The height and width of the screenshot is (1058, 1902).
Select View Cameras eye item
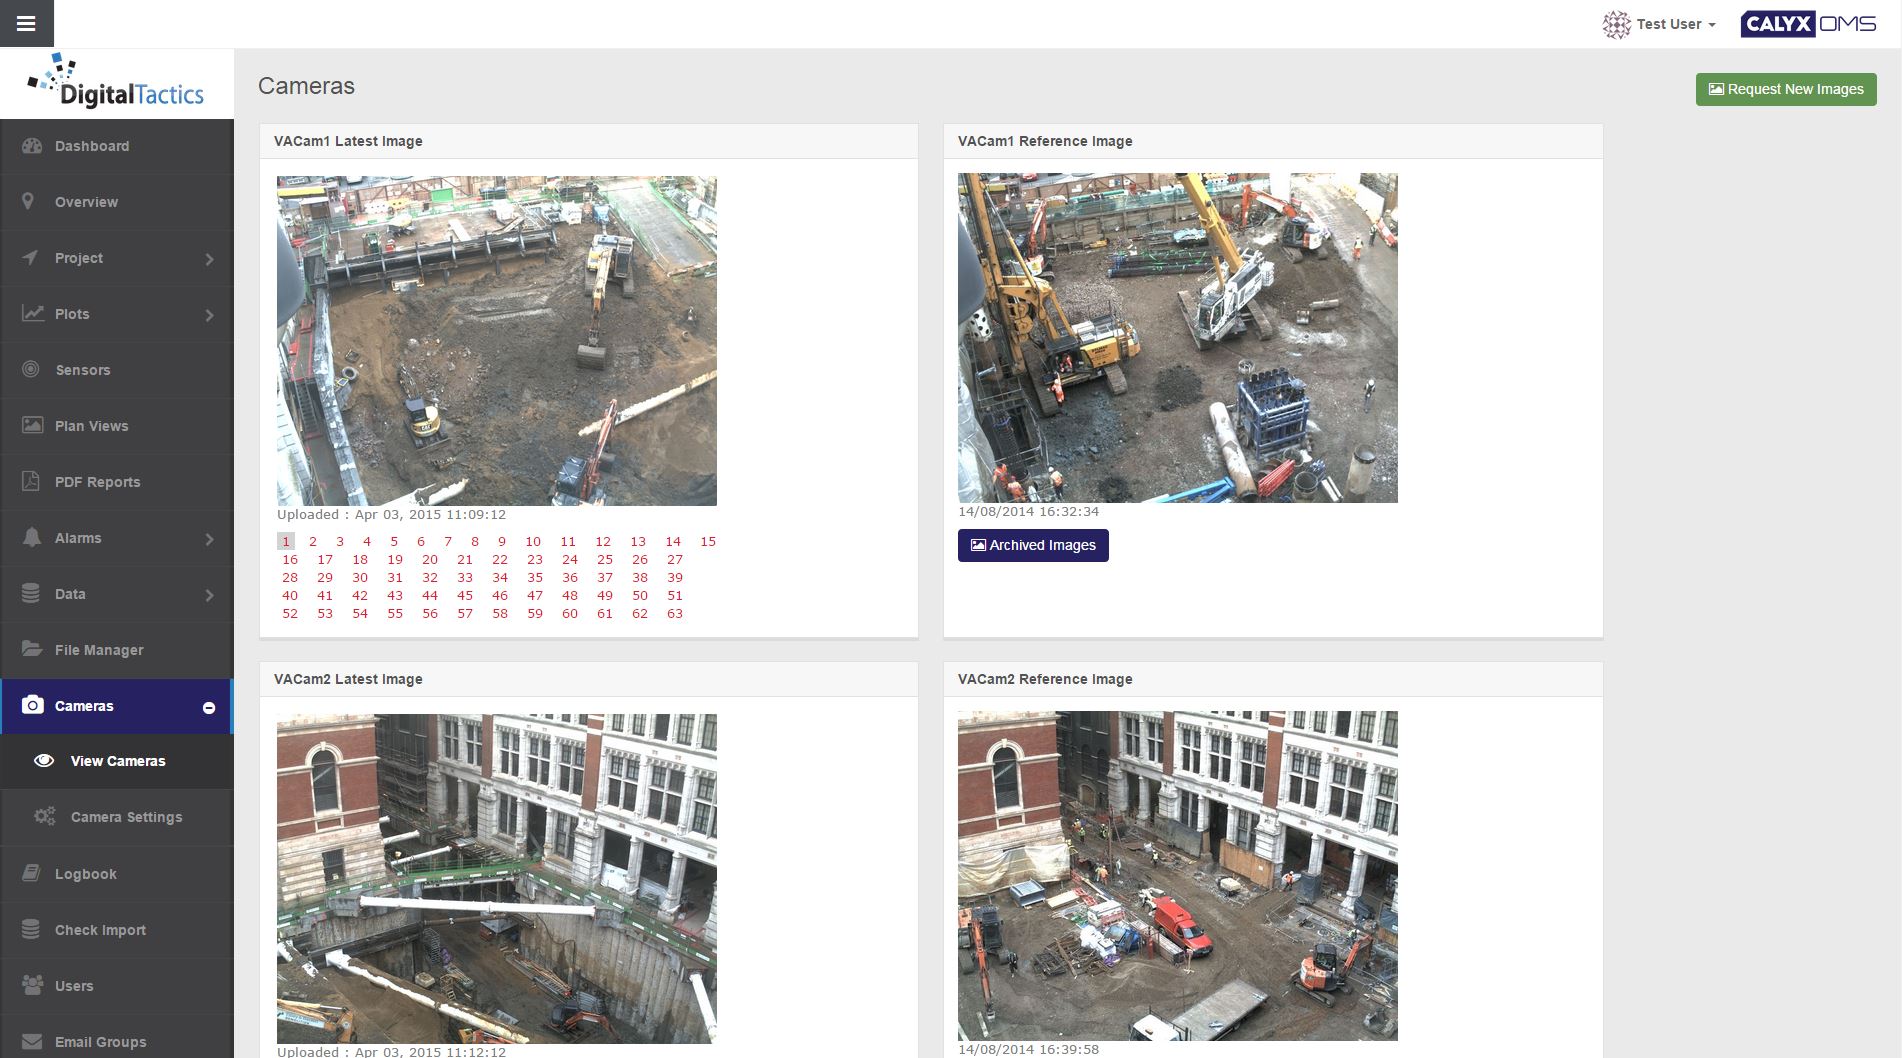[117, 761]
